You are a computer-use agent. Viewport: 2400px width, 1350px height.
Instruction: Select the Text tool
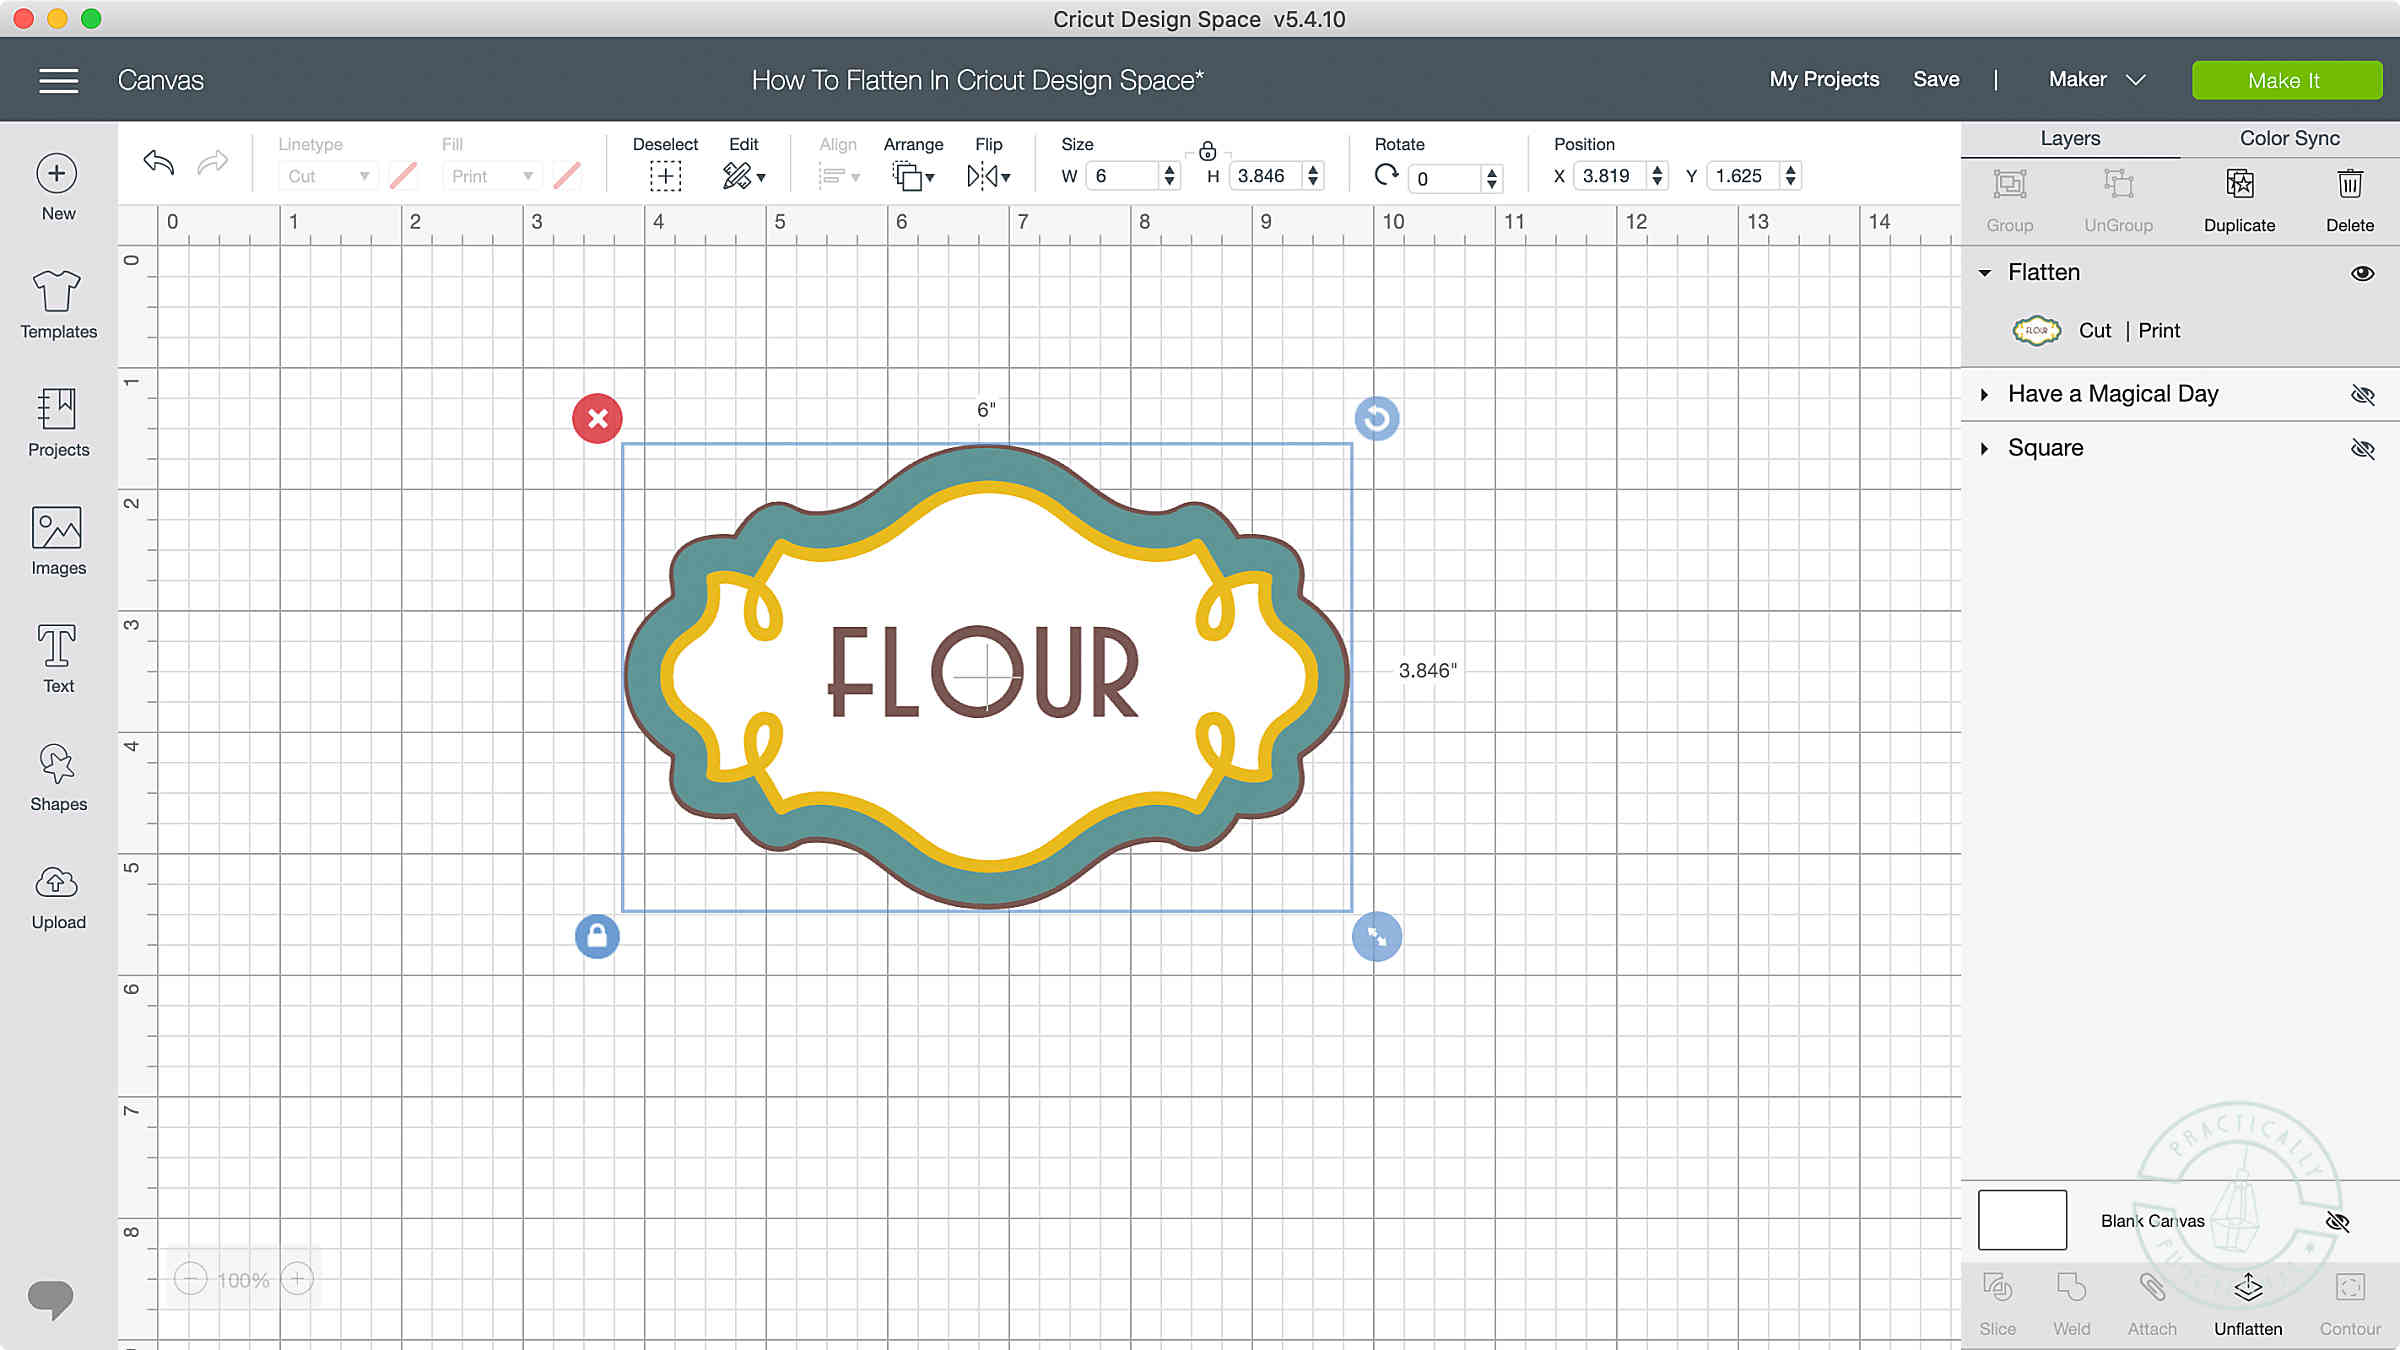57,648
